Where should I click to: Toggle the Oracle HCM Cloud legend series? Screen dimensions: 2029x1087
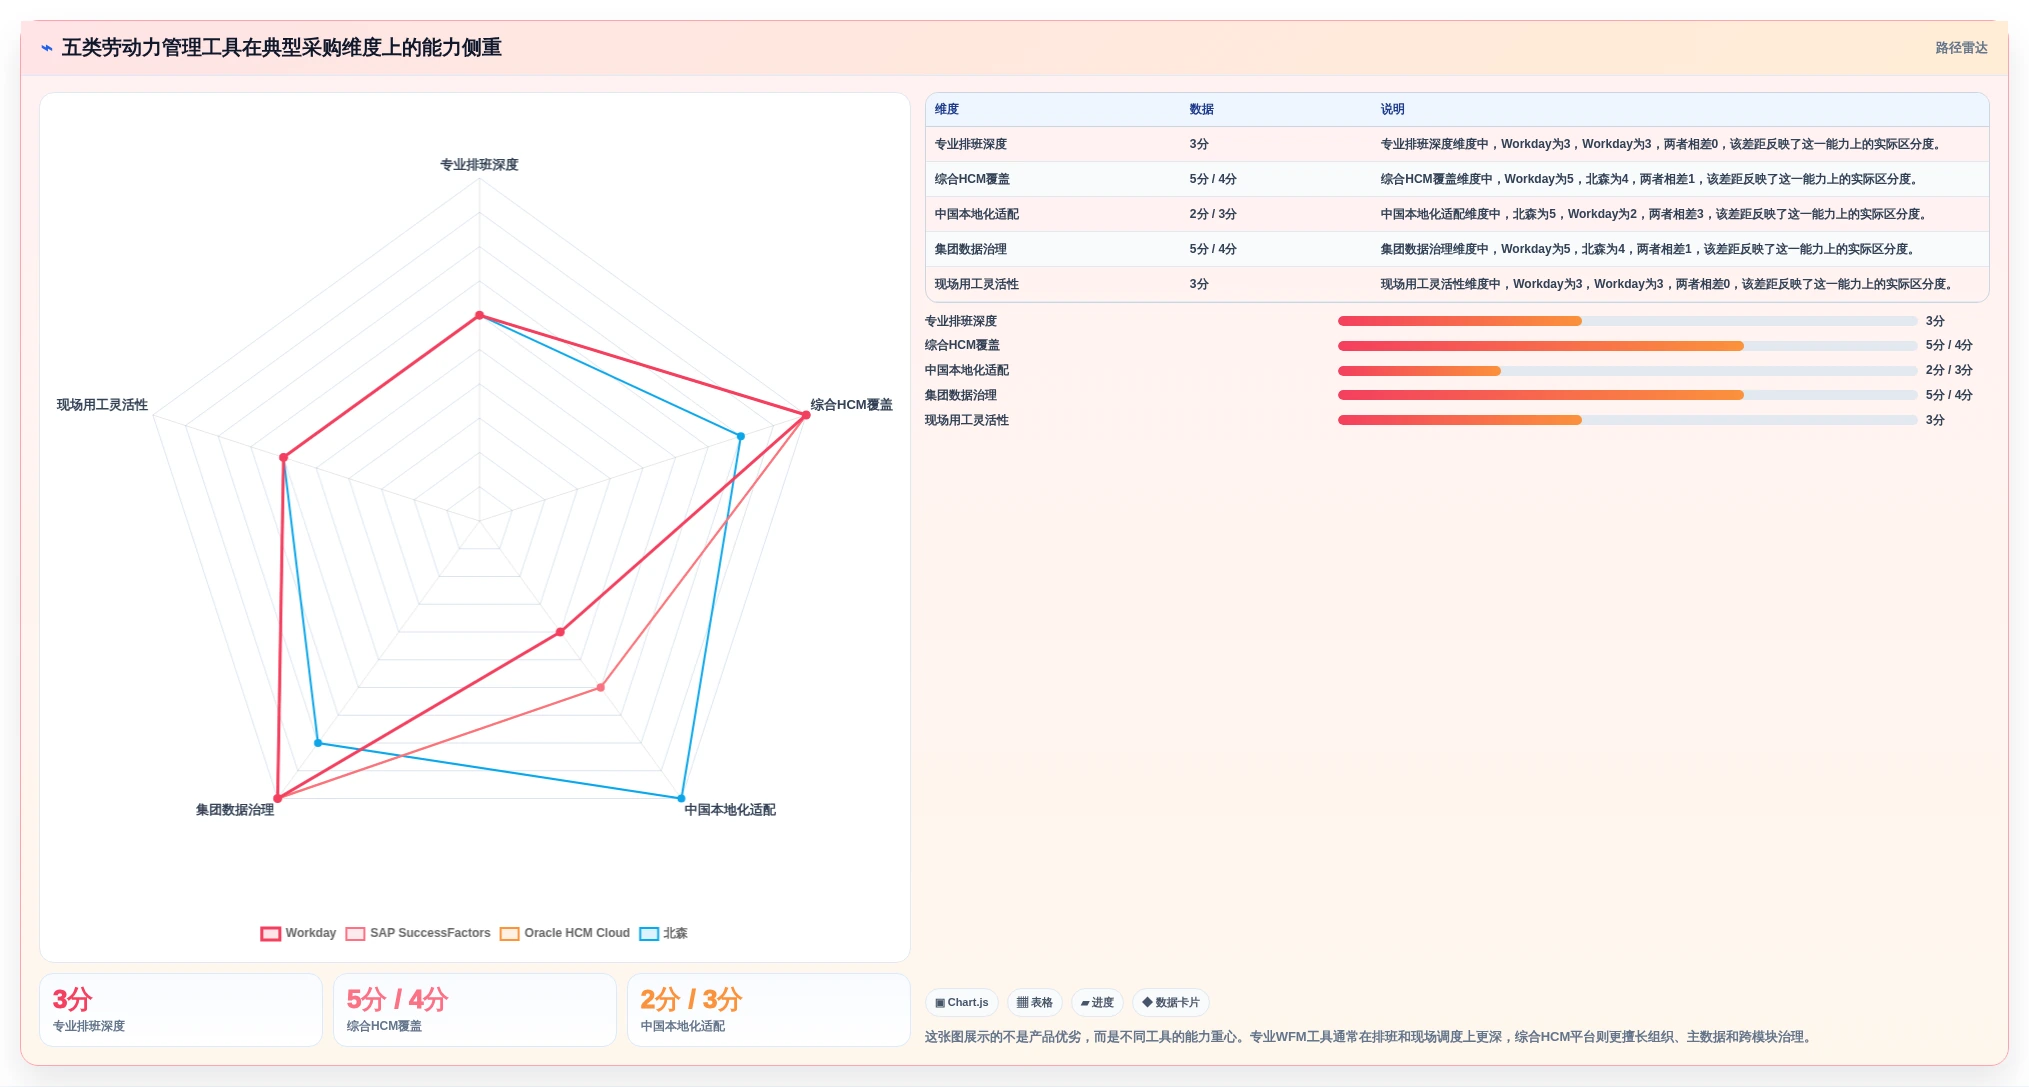tap(565, 933)
